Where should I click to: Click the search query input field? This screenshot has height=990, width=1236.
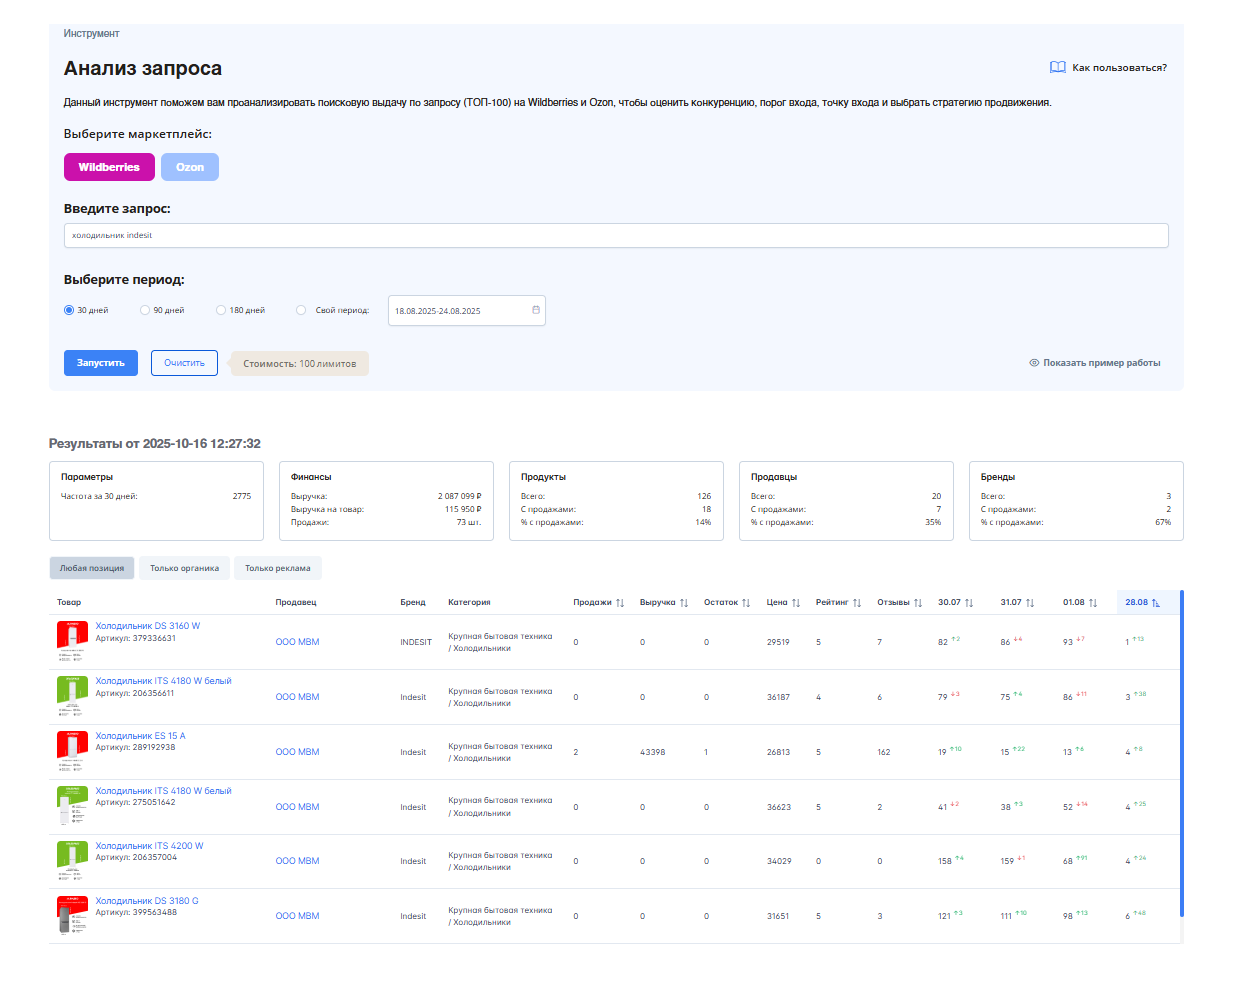pyautogui.click(x=615, y=236)
